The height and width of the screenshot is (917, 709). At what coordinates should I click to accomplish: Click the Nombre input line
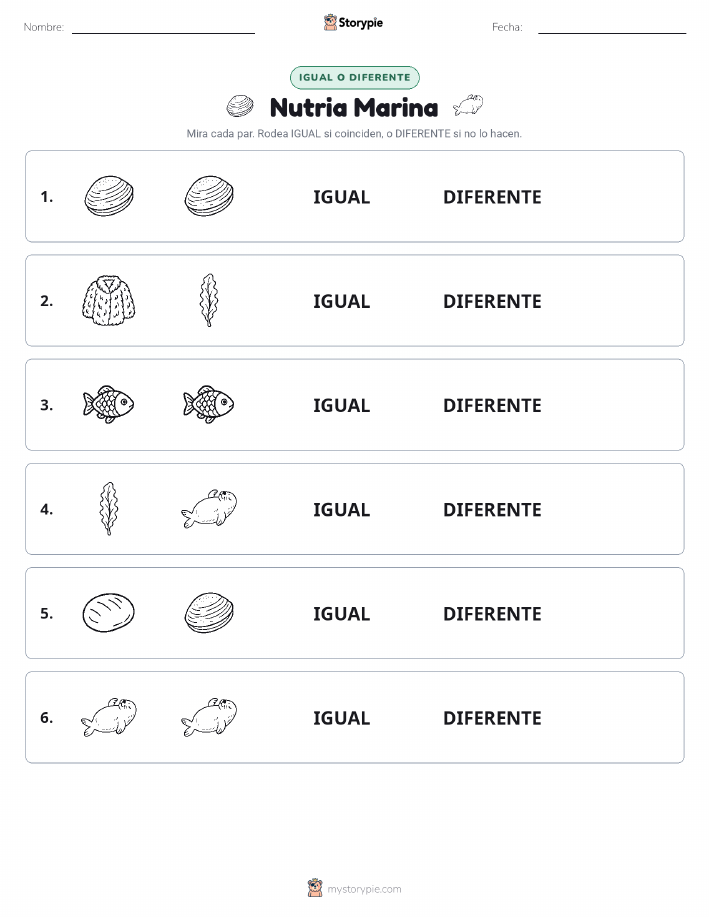(x=163, y=28)
